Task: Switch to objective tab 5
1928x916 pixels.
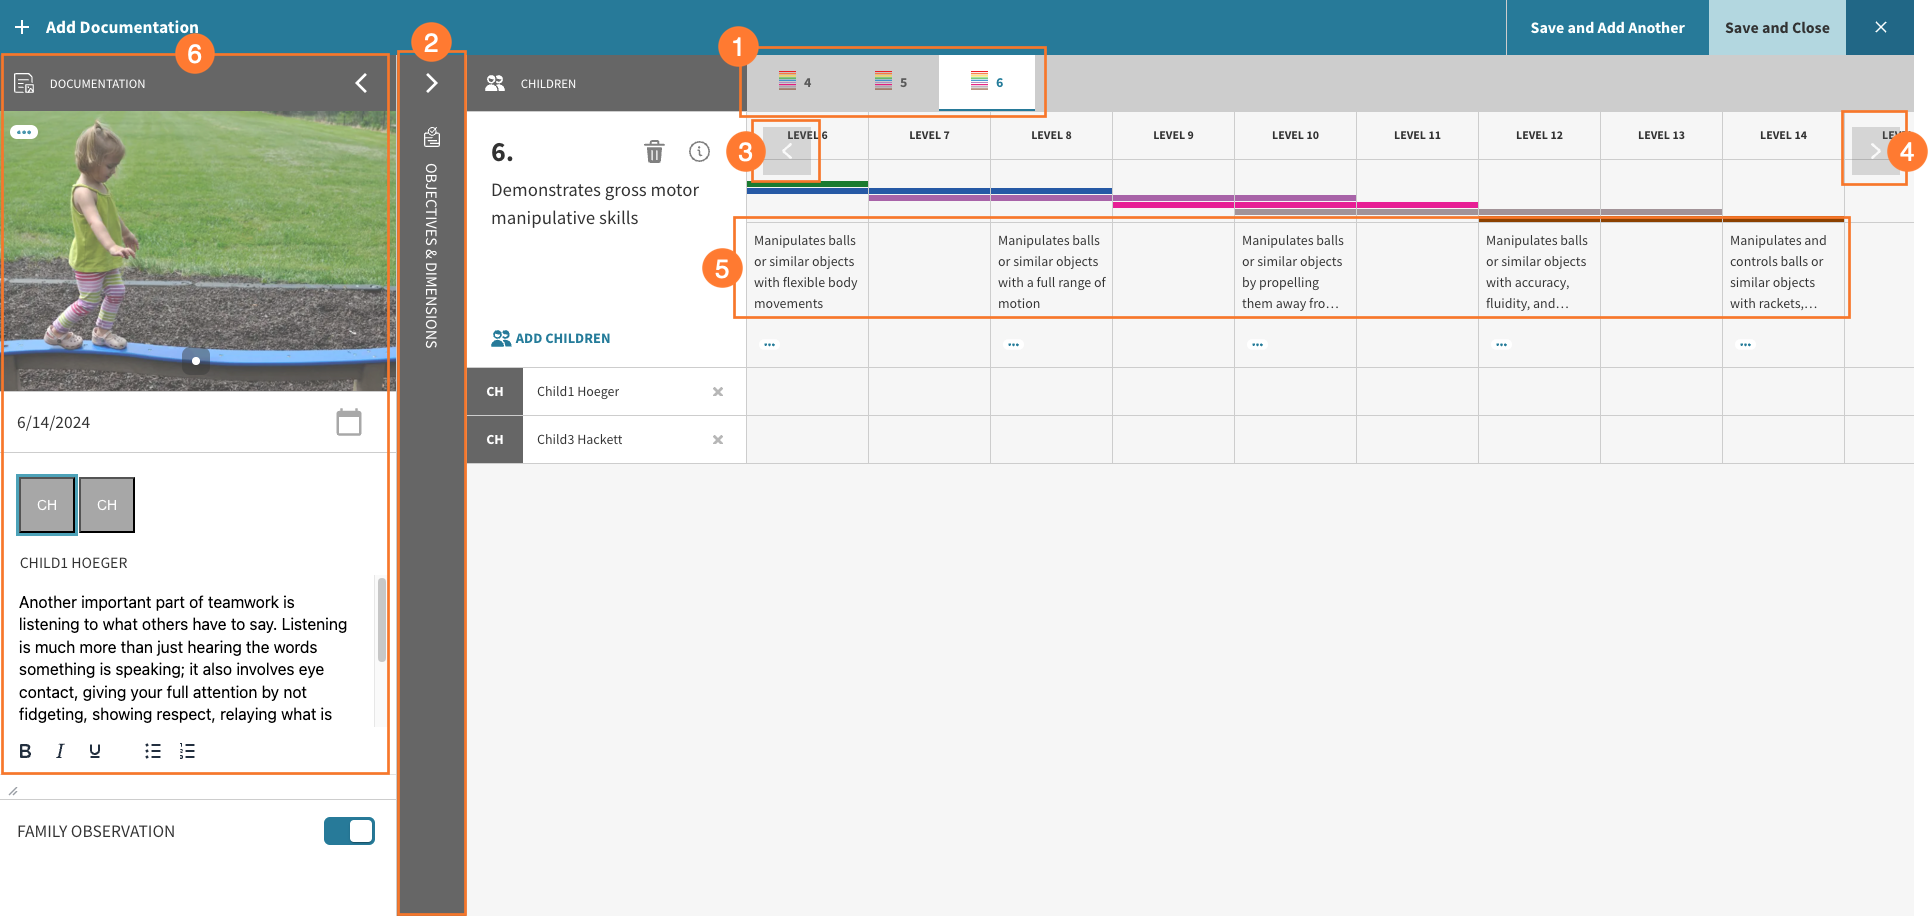Action: click(x=889, y=82)
